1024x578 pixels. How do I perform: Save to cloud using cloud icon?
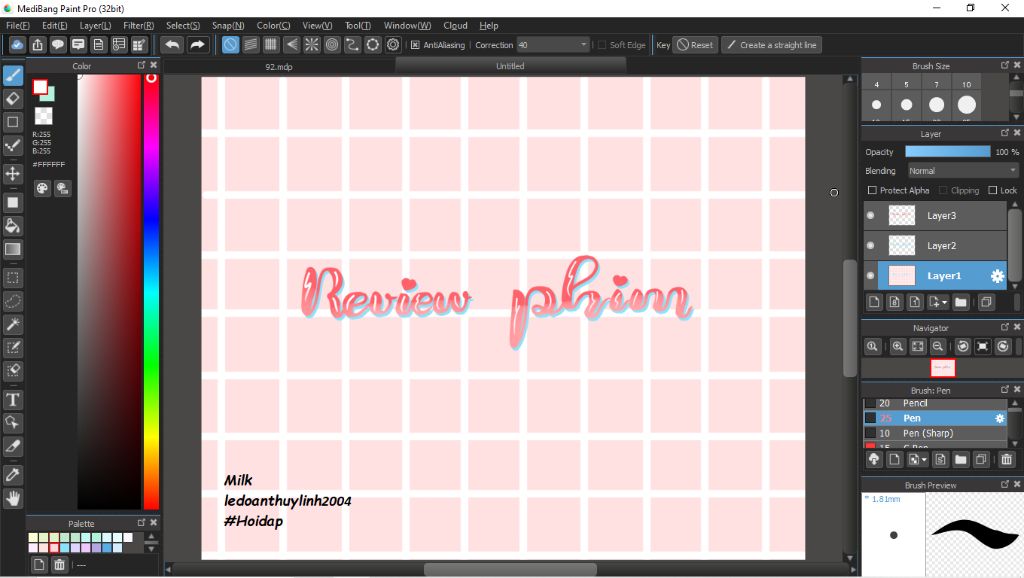[17, 44]
